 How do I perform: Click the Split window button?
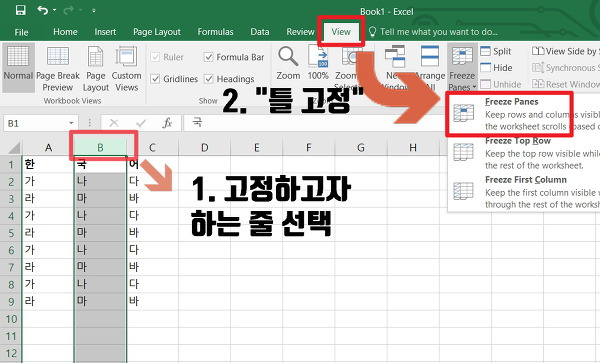coord(496,51)
